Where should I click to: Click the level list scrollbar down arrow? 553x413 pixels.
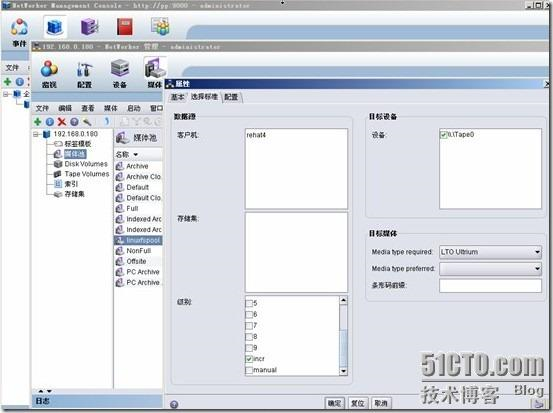(344, 371)
